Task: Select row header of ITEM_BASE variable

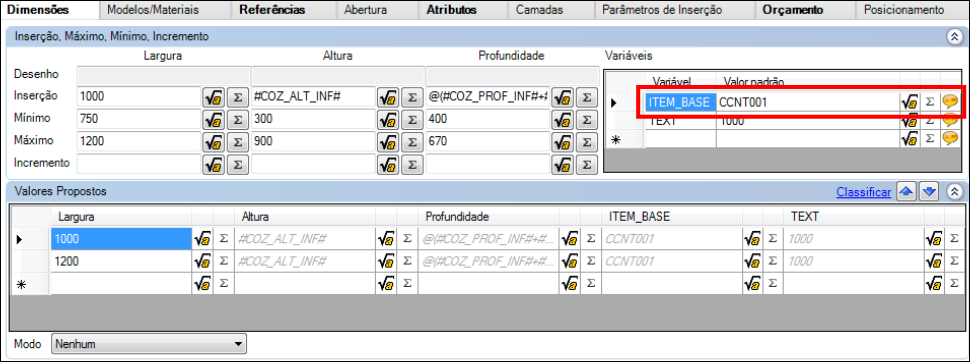Action: [624, 103]
